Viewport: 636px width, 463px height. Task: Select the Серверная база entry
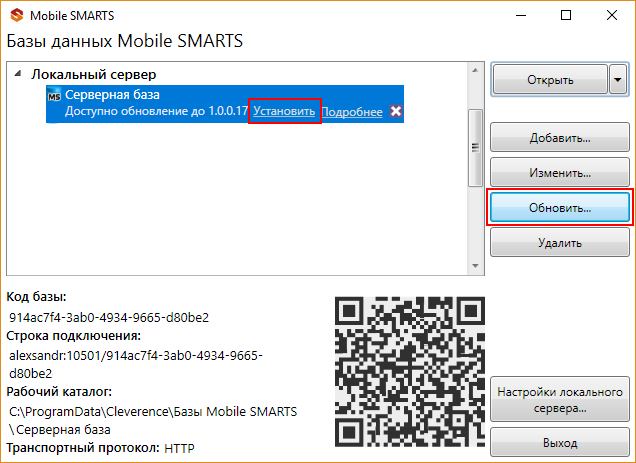tap(225, 104)
